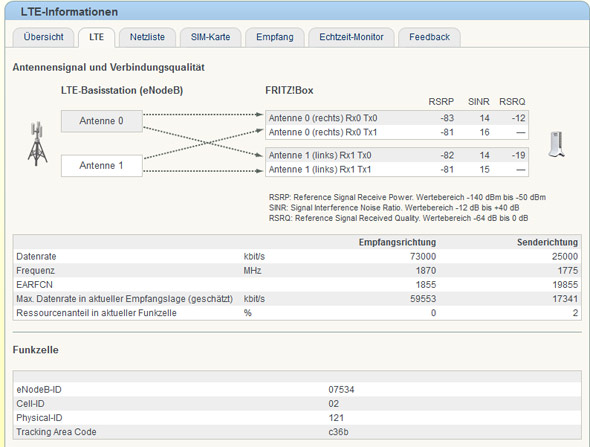Switch to the Netzliste tab
The image size is (590, 447).
(x=147, y=37)
